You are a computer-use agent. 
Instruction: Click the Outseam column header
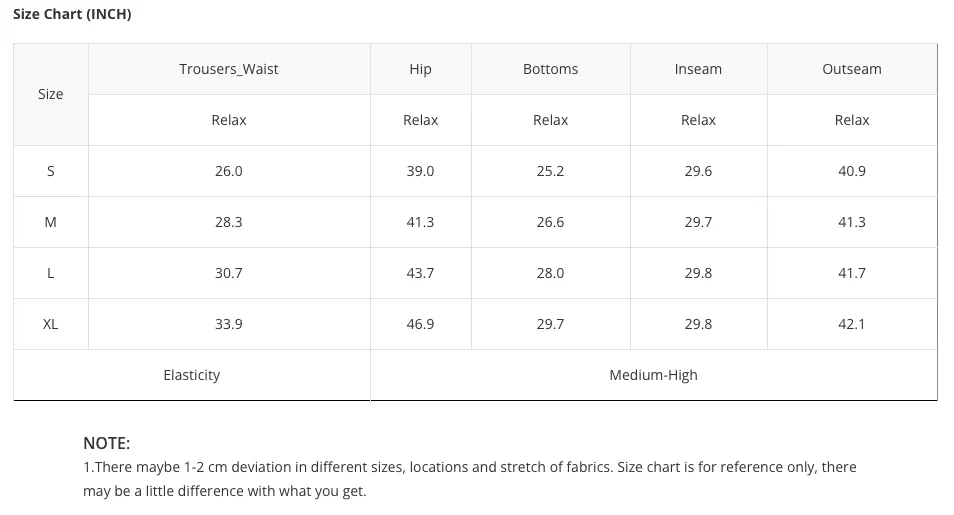[x=852, y=69]
